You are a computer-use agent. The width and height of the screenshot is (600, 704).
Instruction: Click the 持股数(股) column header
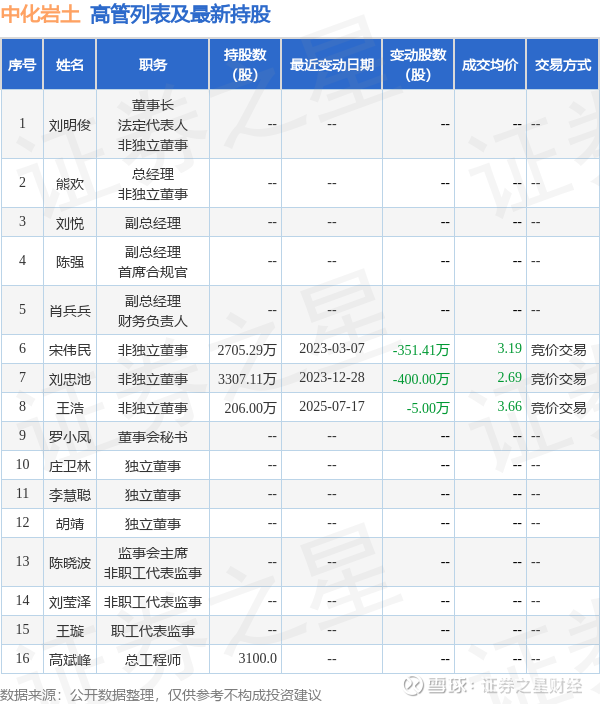click(245, 65)
